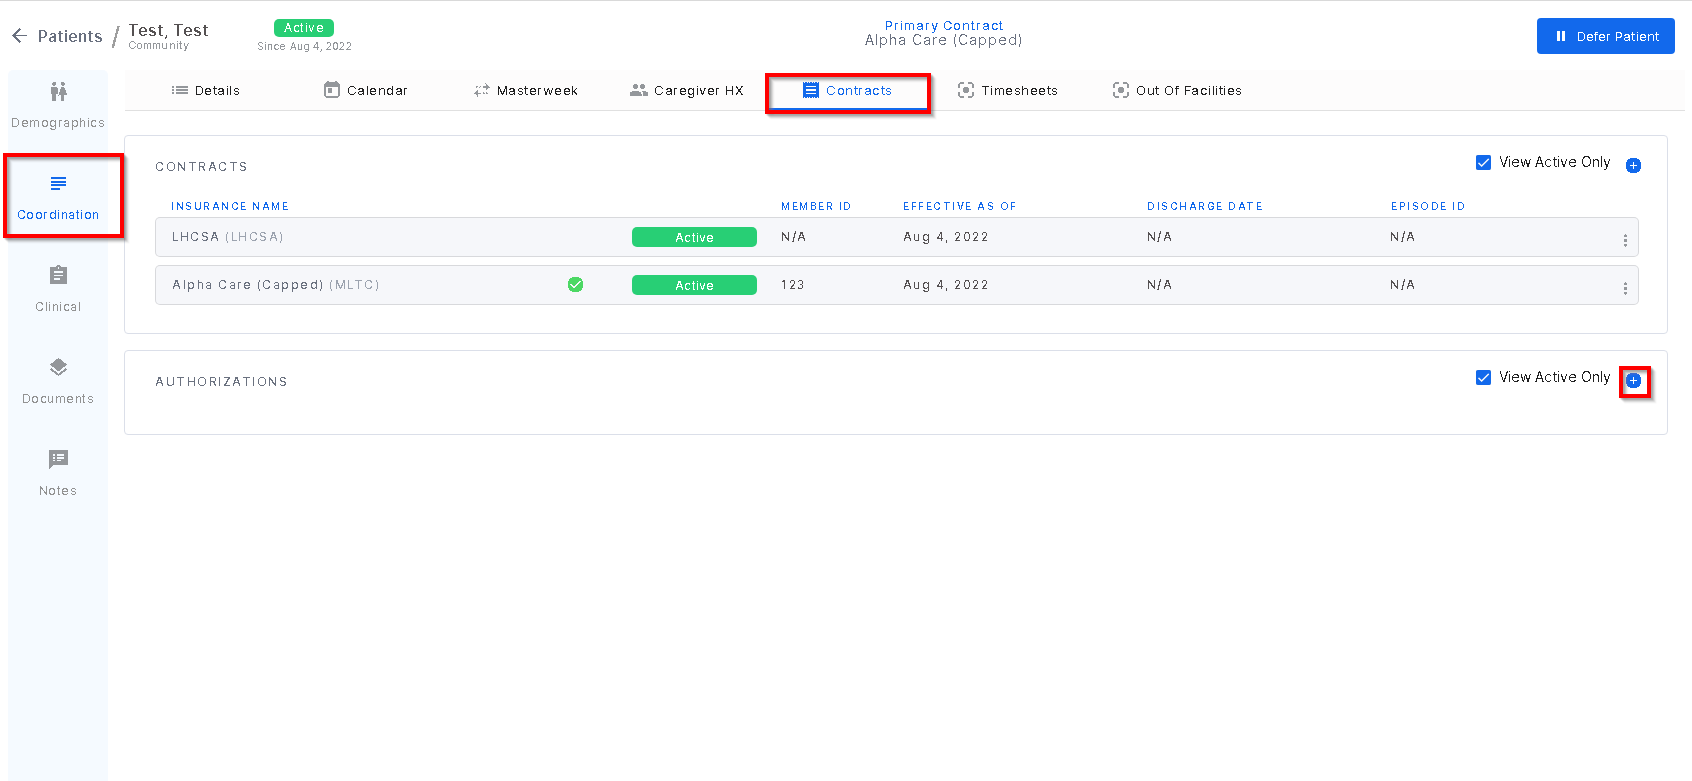Click Alpha Care (Capped) (MLTC) insurance name
1692x781 pixels.
point(276,285)
